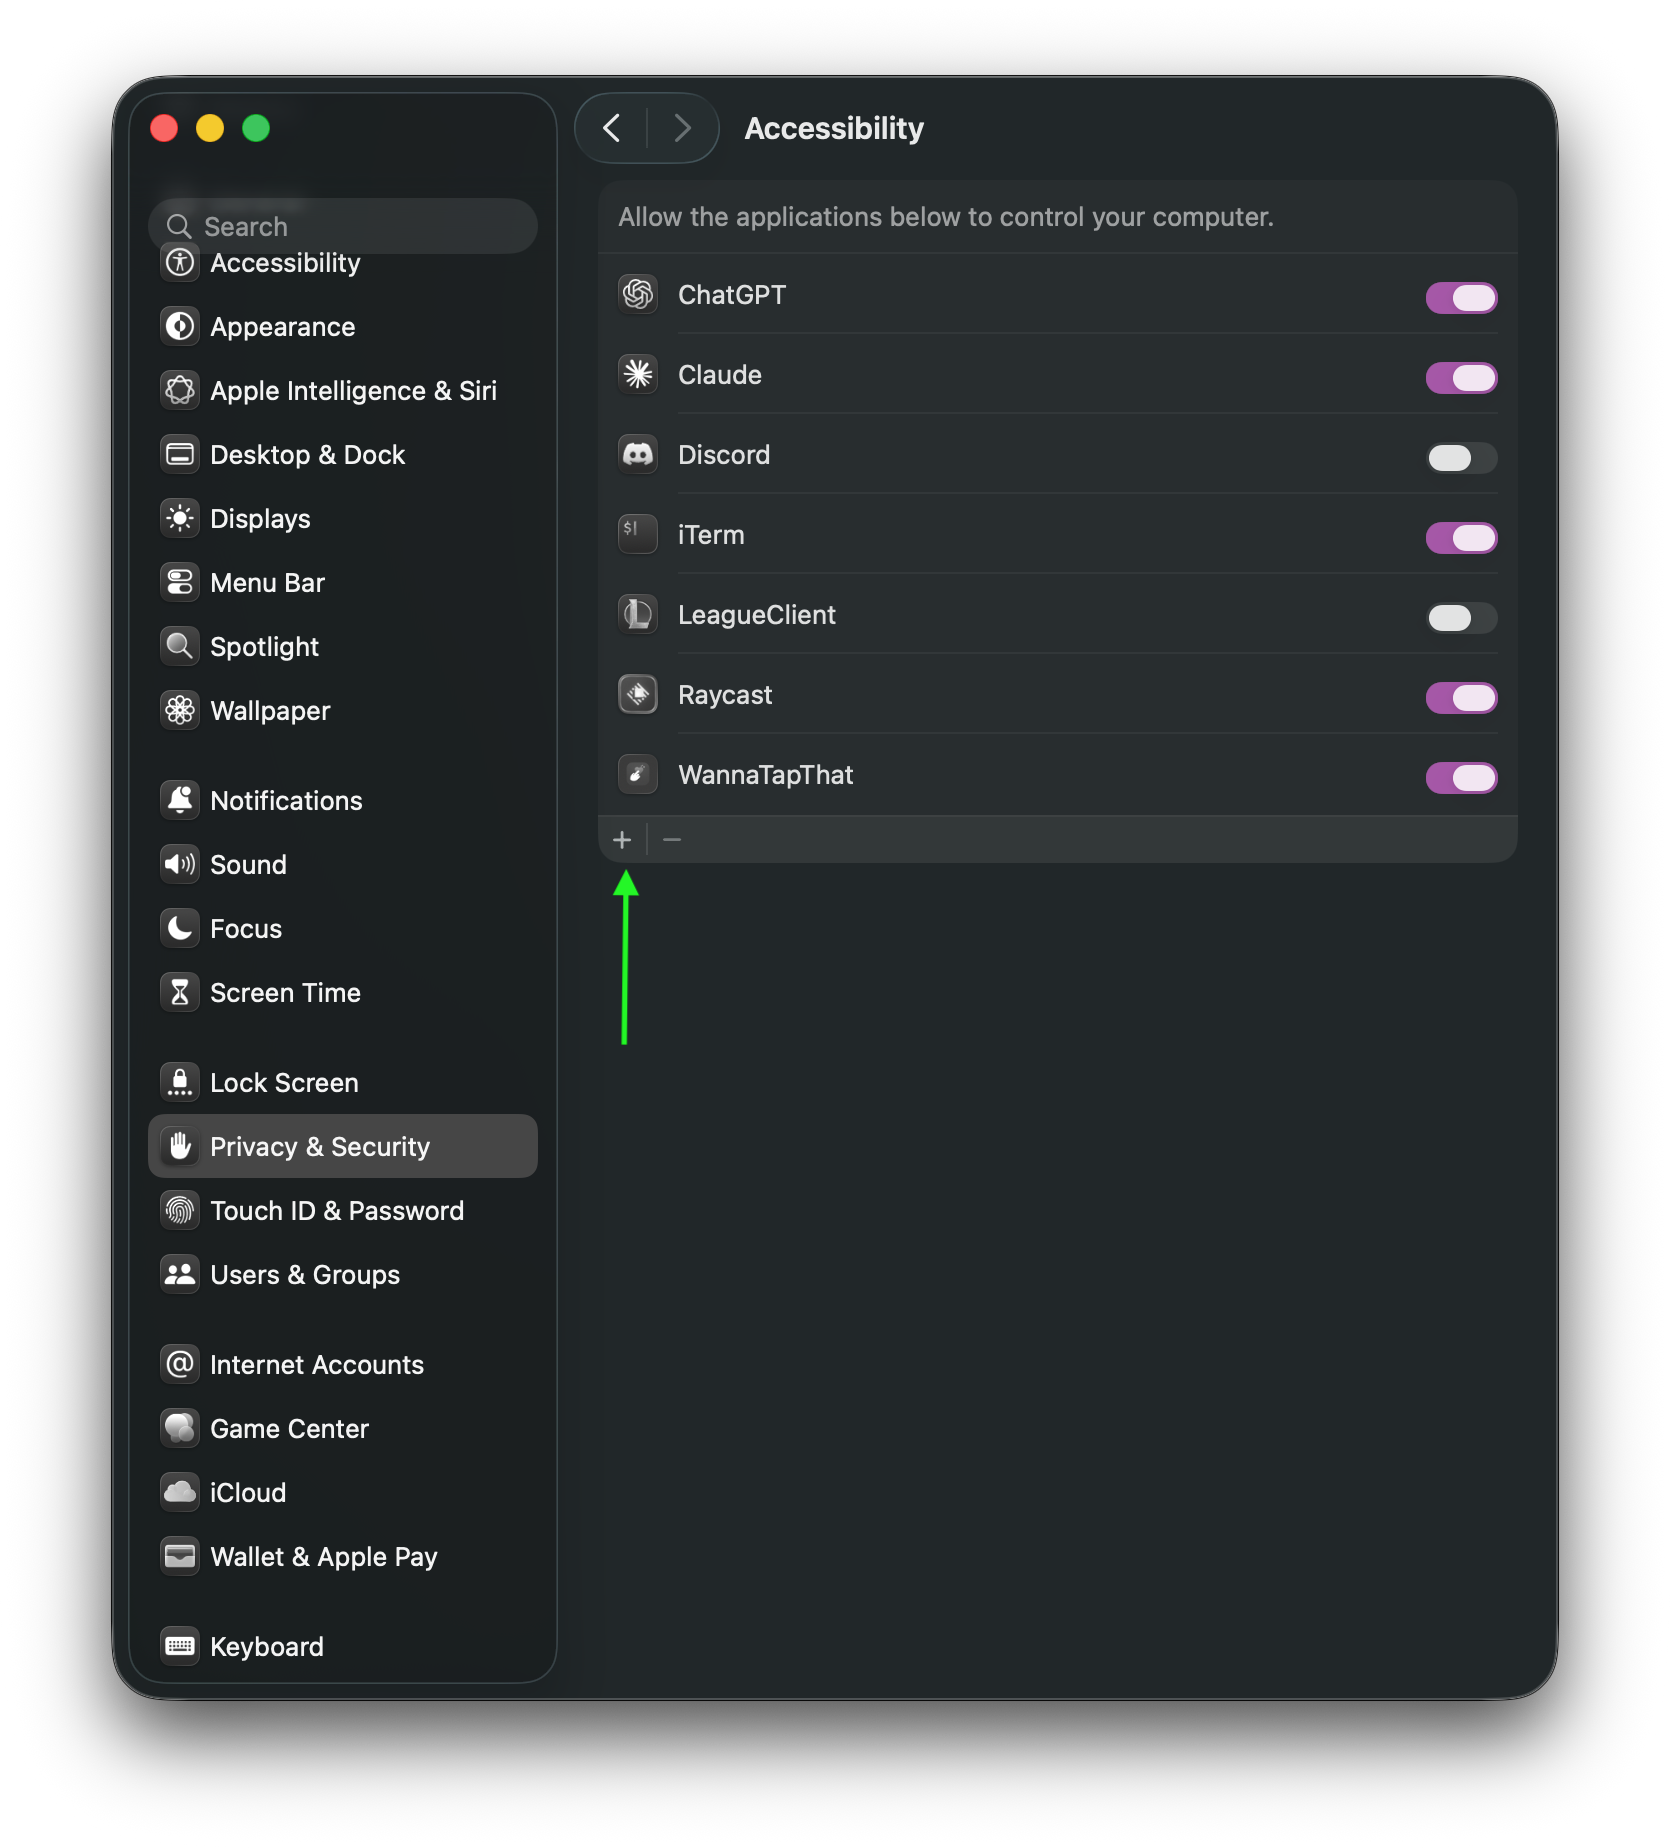Click the LeagueClient app icon
The image size is (1670, 1848).
[638, 614]
